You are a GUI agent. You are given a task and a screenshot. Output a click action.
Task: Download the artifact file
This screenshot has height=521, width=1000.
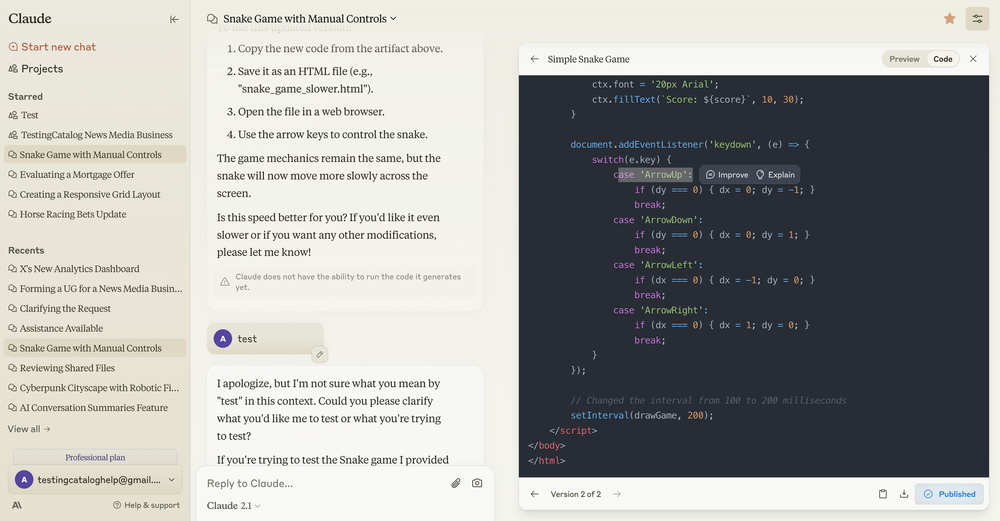pos(903,494)
